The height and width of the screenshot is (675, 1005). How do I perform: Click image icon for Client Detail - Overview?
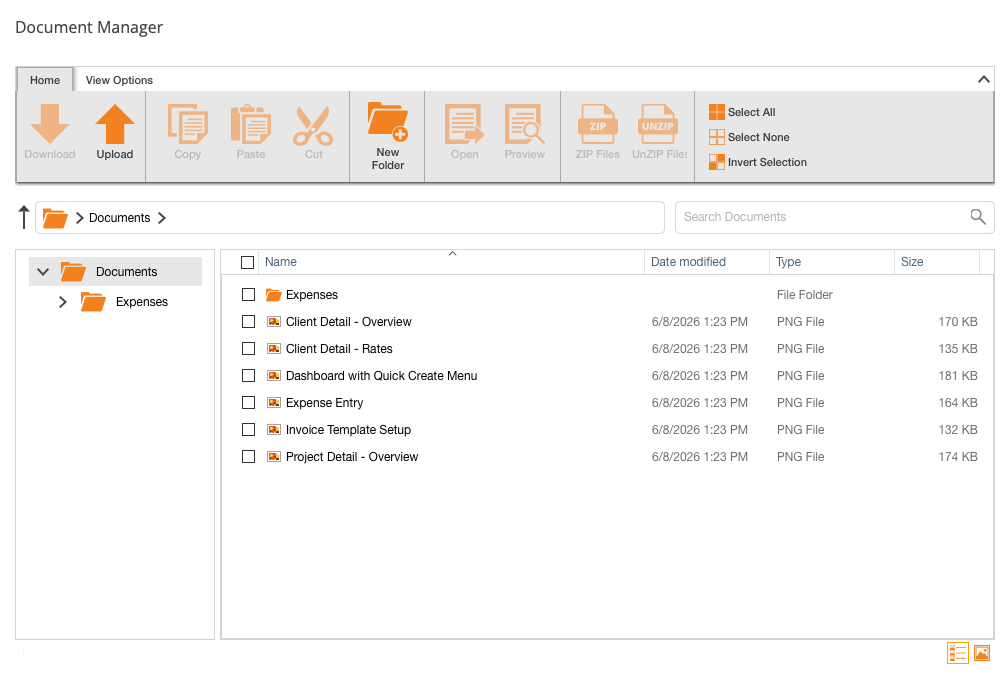click(x=274, y=322)
